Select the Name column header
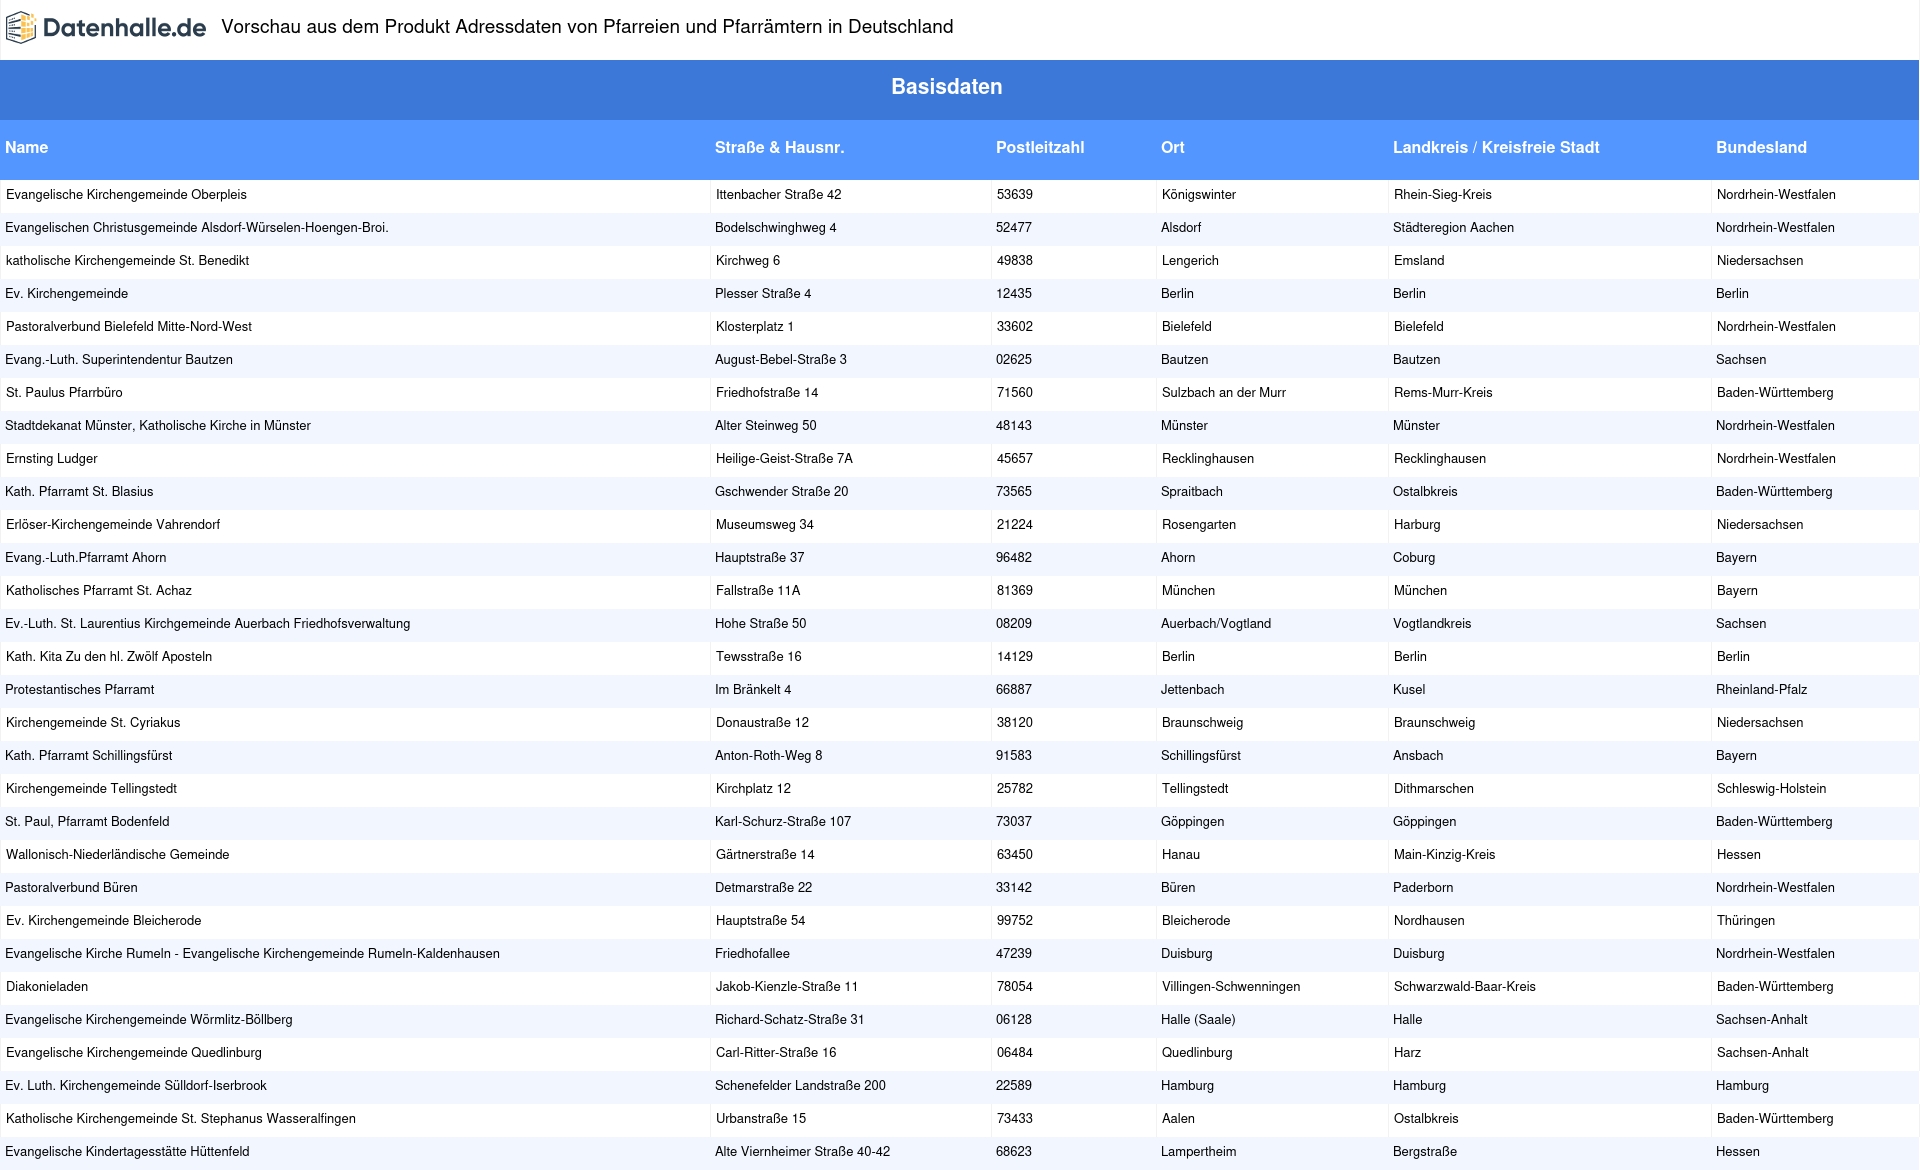Image resolution: width=1920 pixels, height=1170 pixels. click(x=27, y=148)
